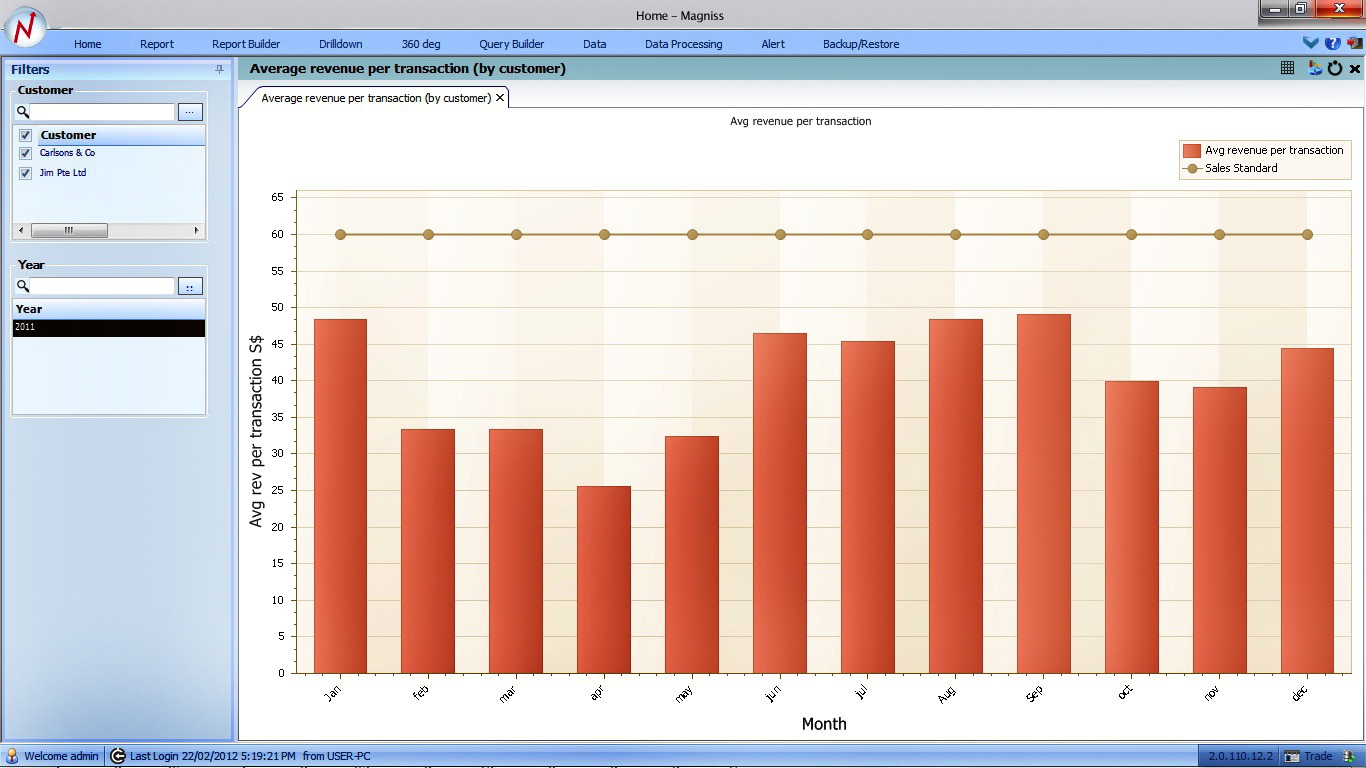The width and height of the screenshot is (1366, 768).
Task: Click the Trade status bar icon
Action: (x=1292, y=756)
